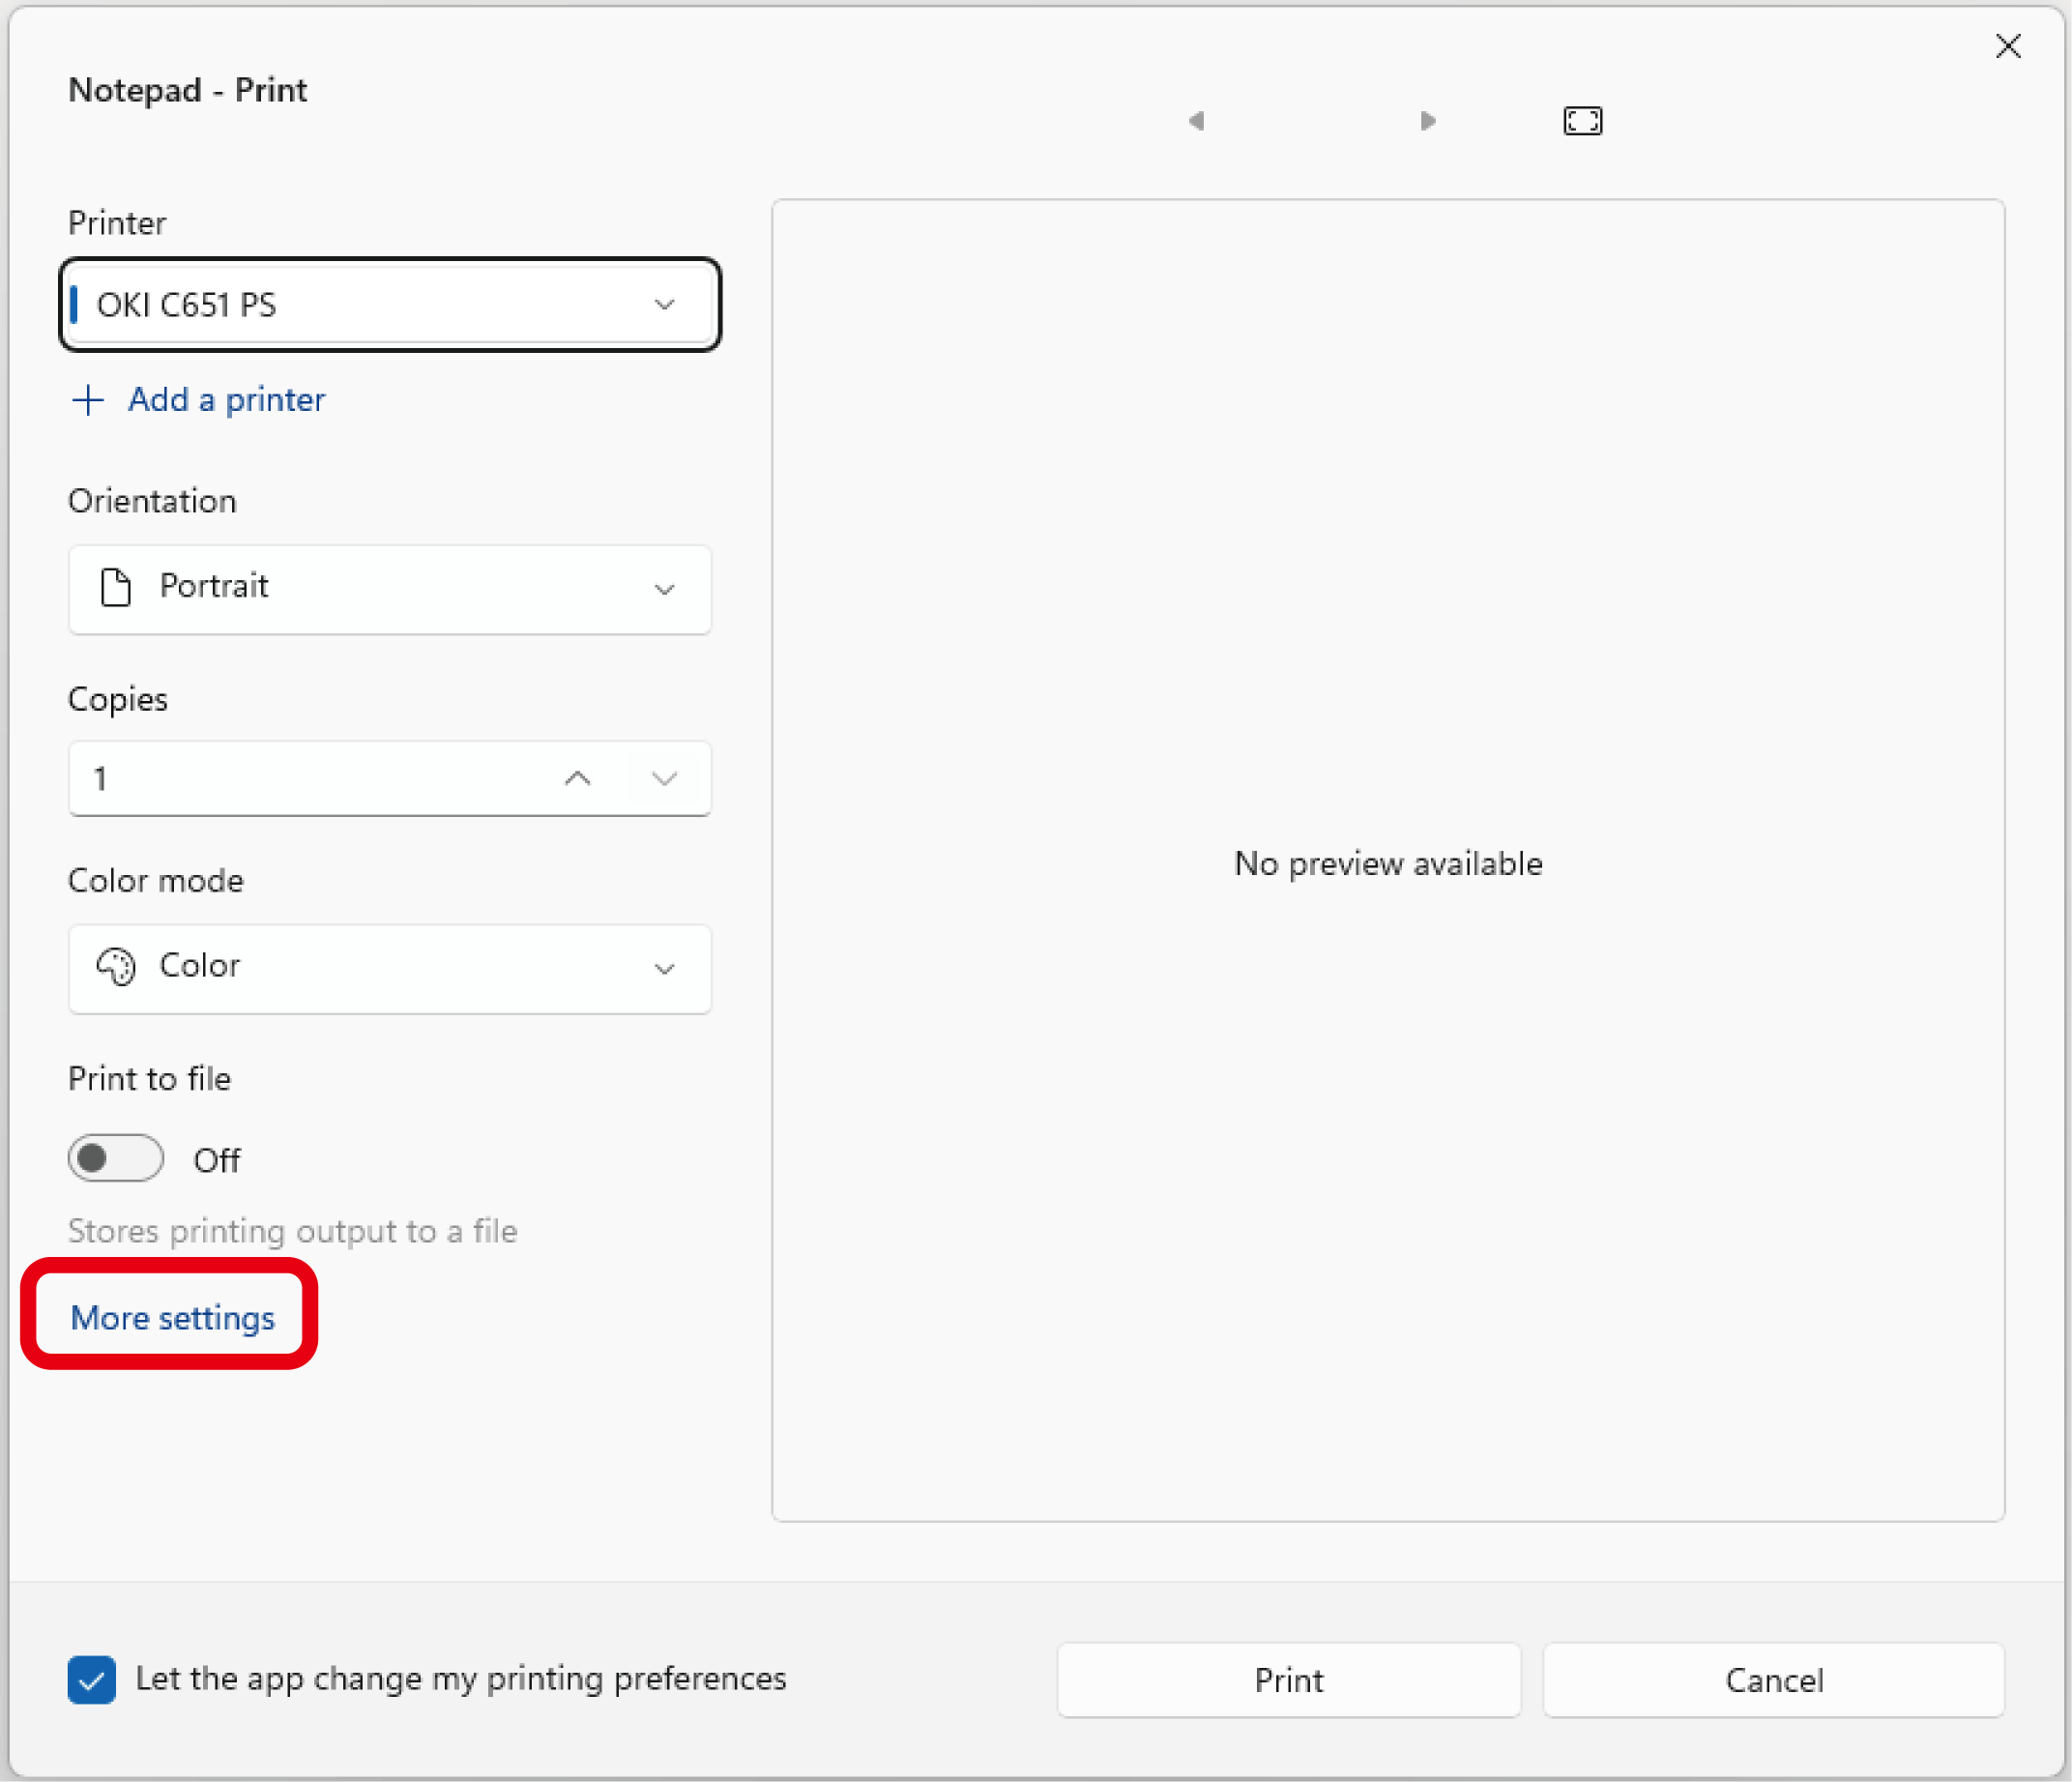2072x1782 pixels.
Task: Click the next page arrow icon
Action: coord(1427,121)
